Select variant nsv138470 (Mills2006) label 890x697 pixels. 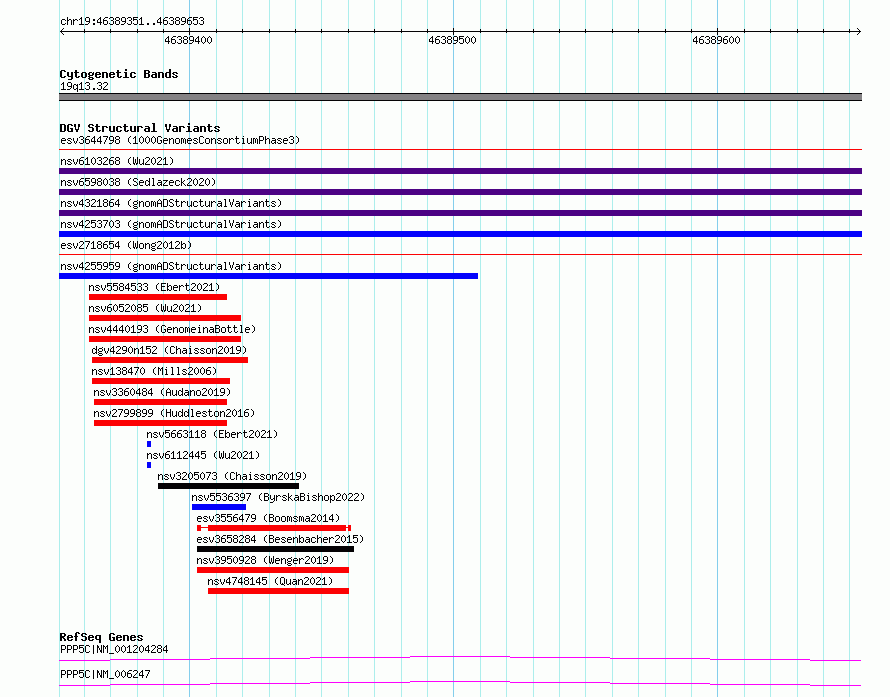coord(154,371)
